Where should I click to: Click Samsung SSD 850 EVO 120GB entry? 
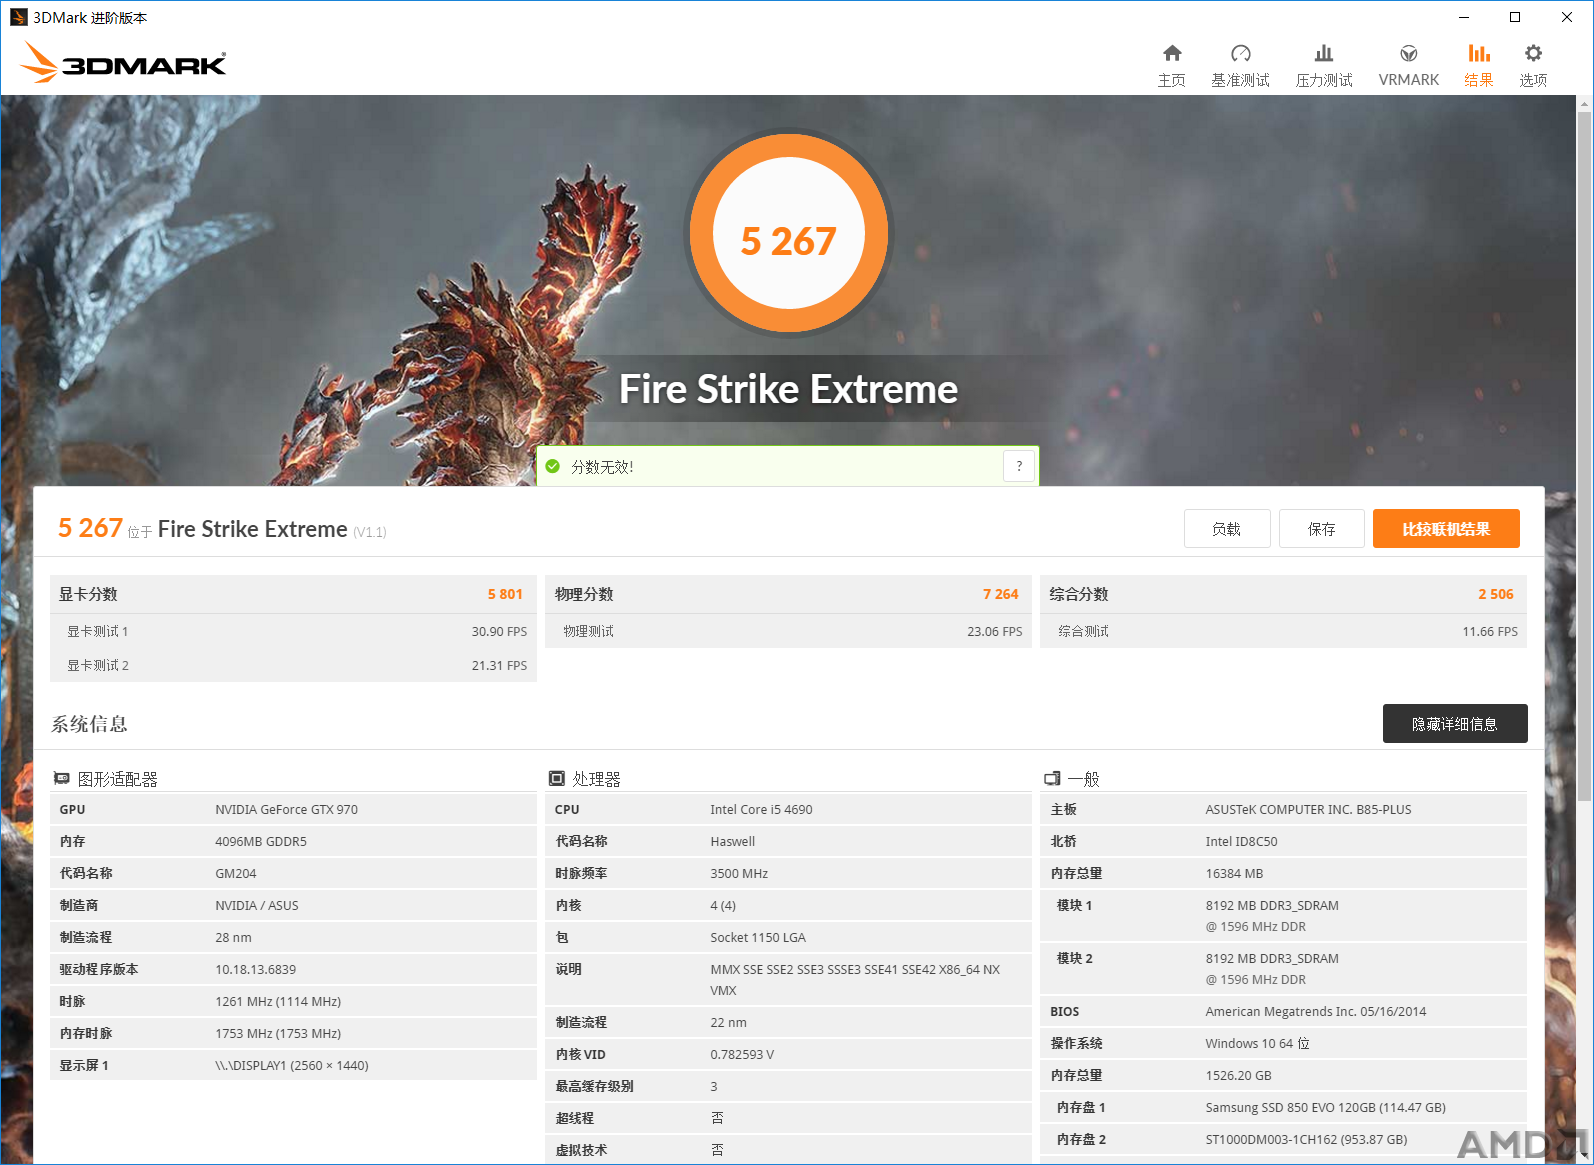1325,1108
